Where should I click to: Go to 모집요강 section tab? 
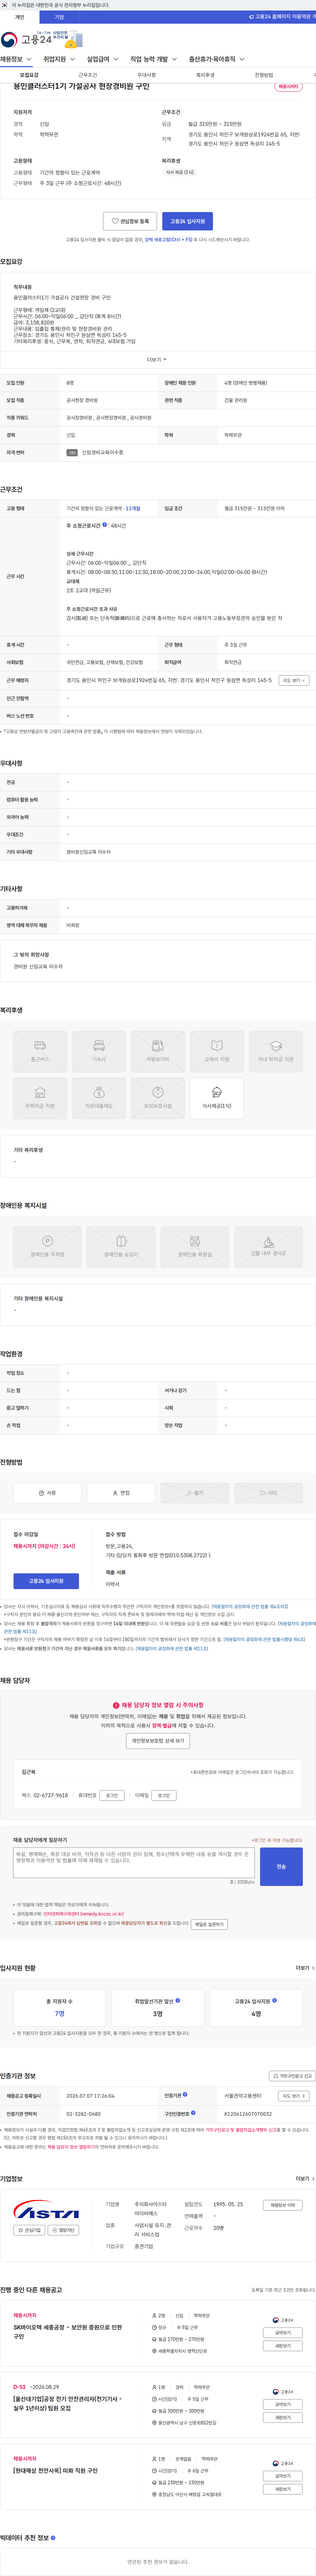coord(29,75)
